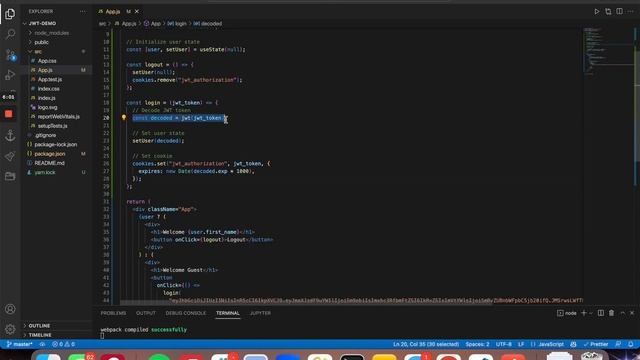The width and height of the screenshot is (640, 360).
Task: Open the Source Control view
Action: point(10,54)
